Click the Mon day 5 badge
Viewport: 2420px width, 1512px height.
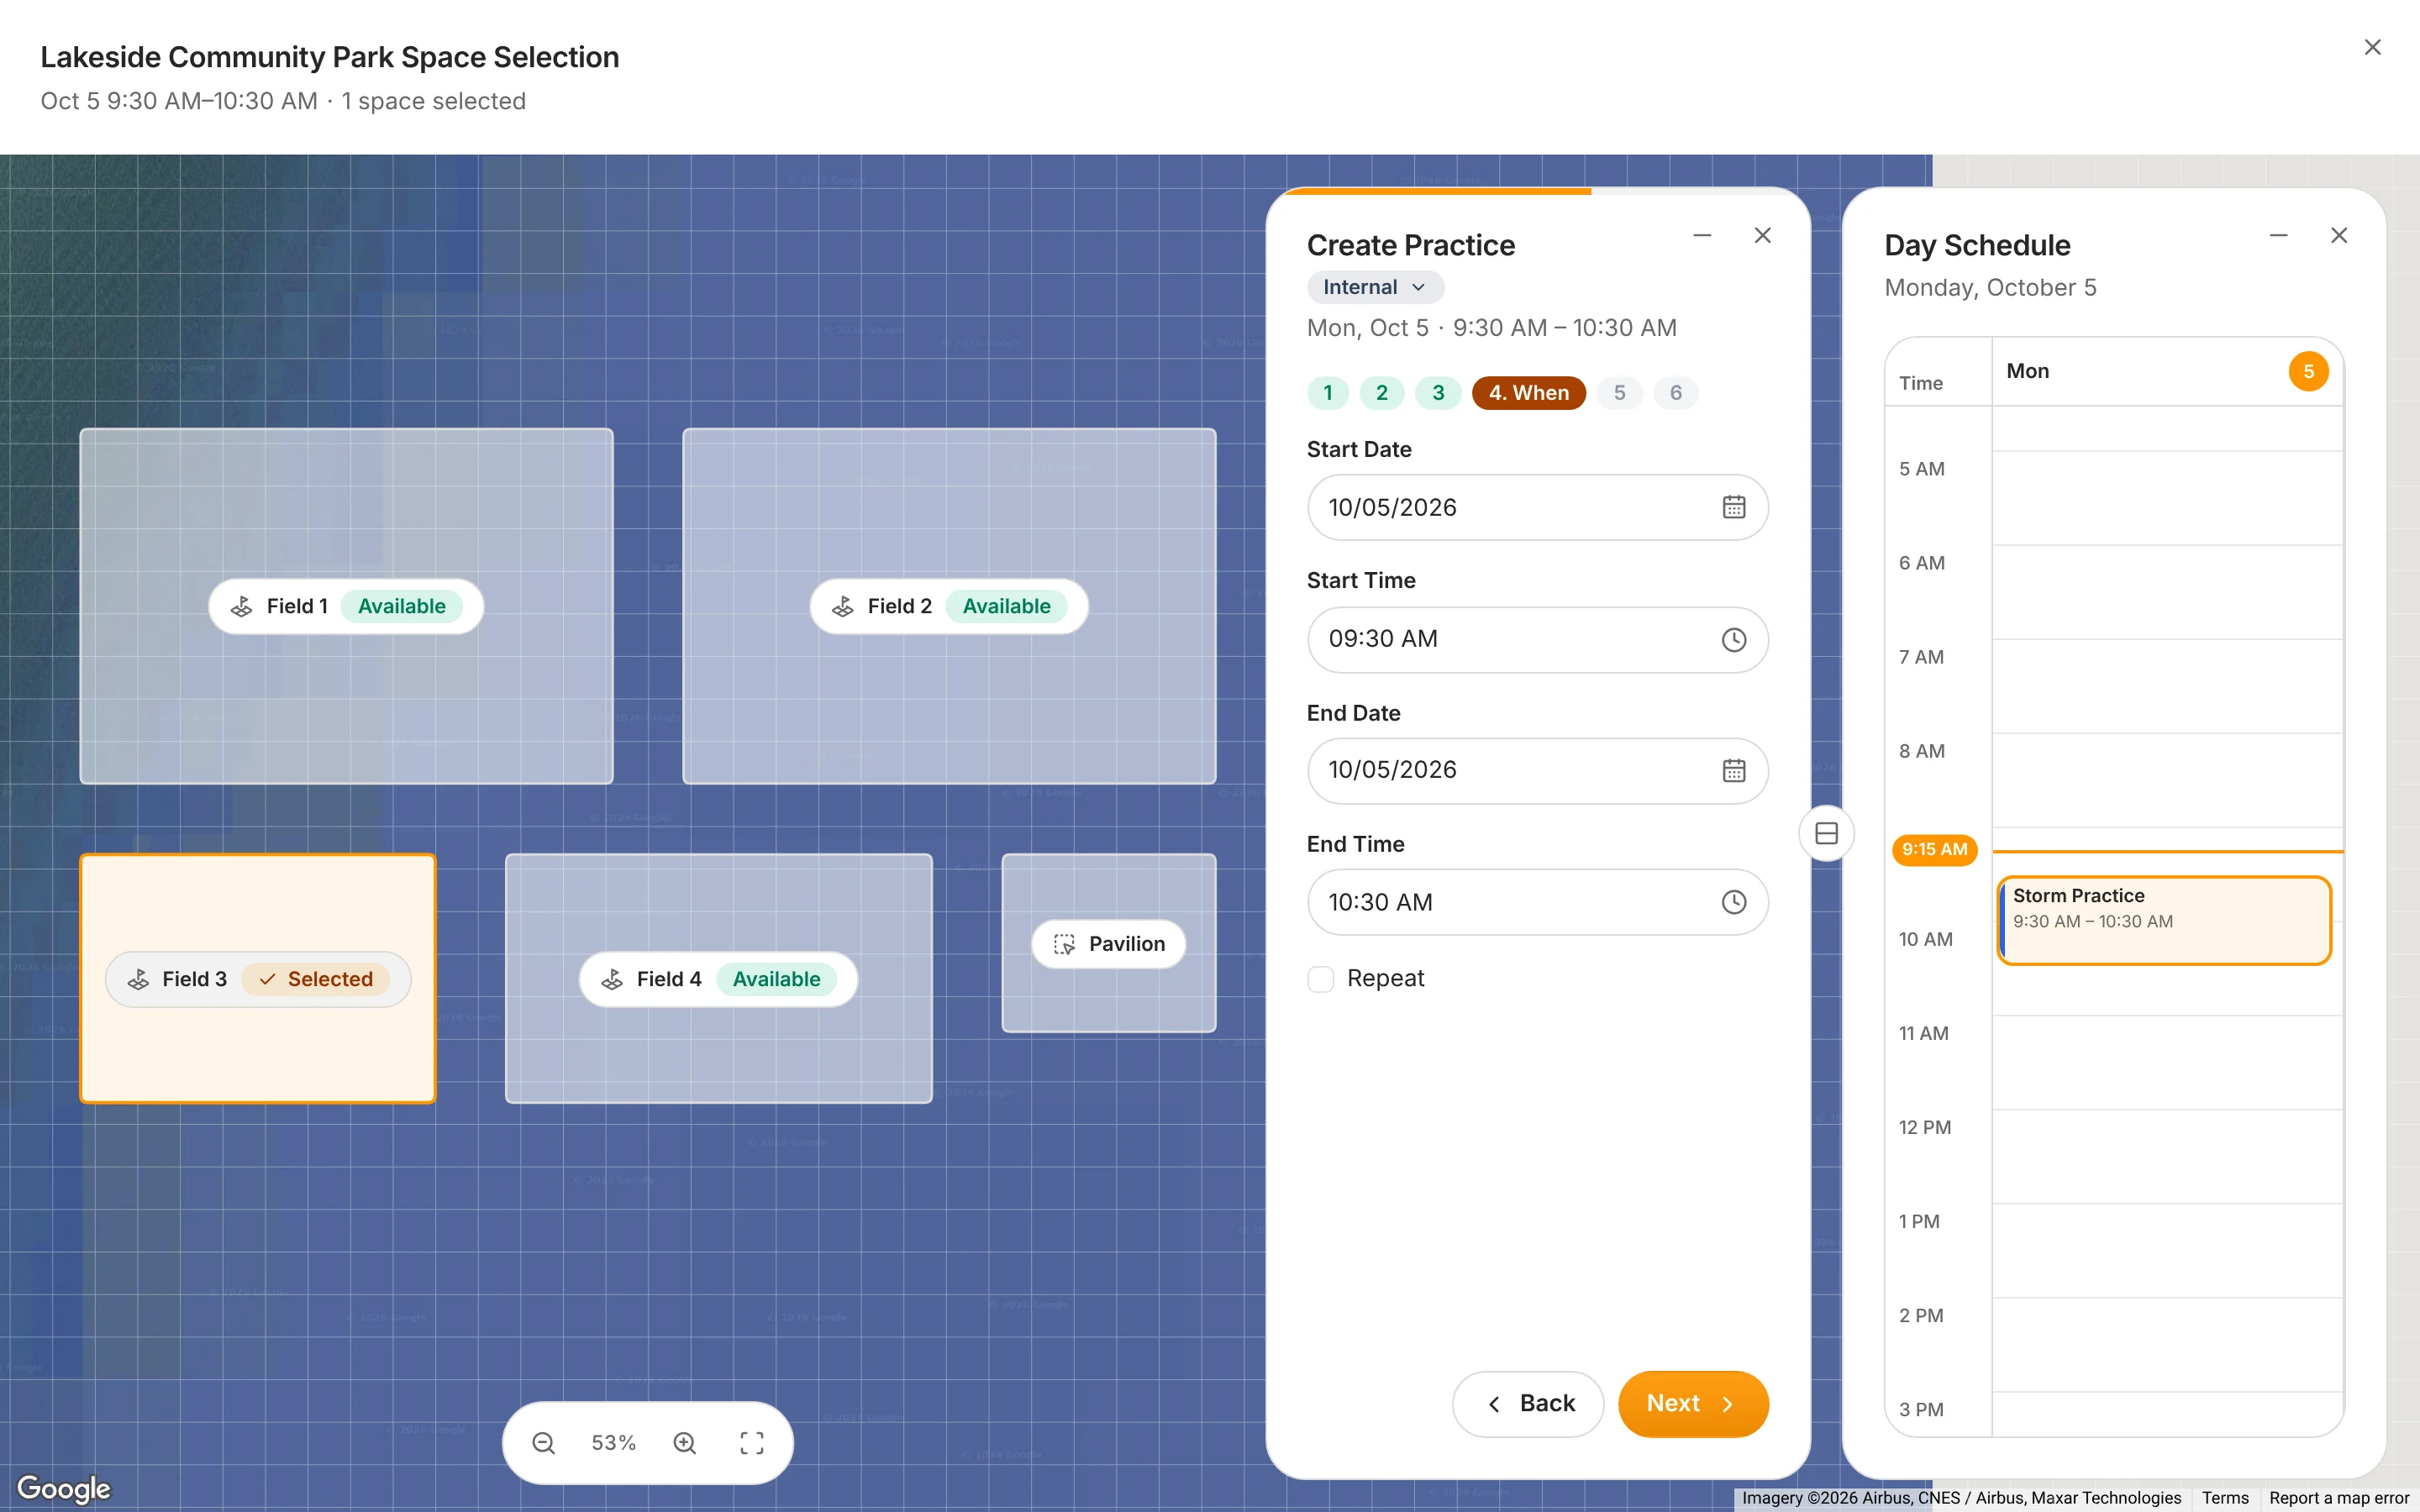coord(2308,371)
